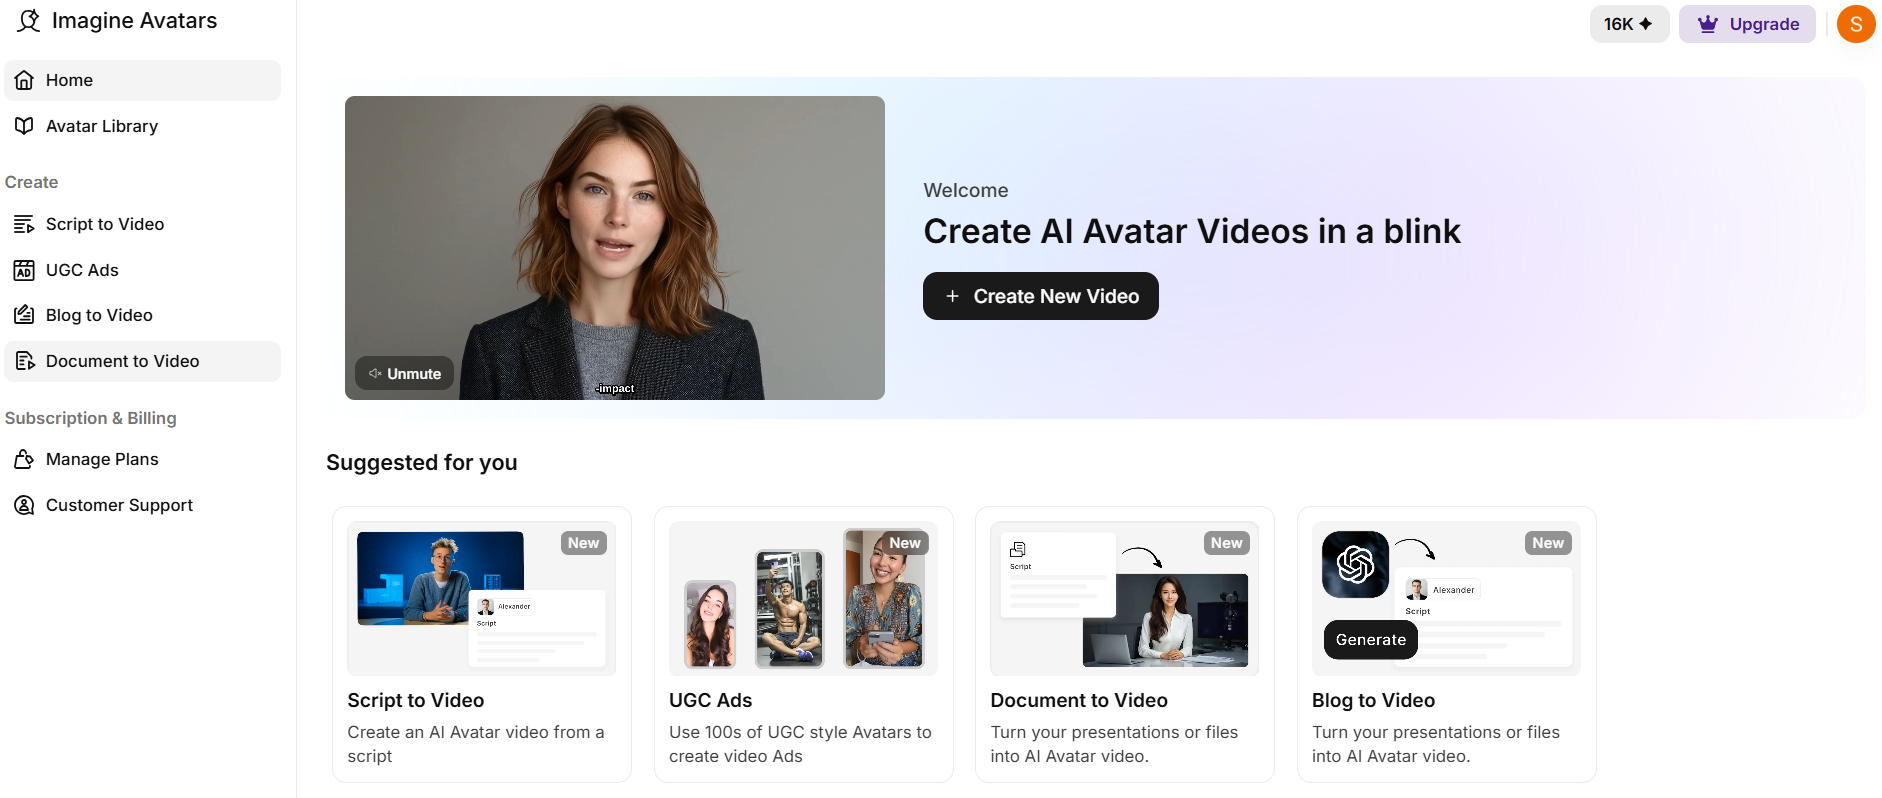1882x798 pixels.
Task: Click the 'Subscription & Billing' section label
Action: click(91, 418)
